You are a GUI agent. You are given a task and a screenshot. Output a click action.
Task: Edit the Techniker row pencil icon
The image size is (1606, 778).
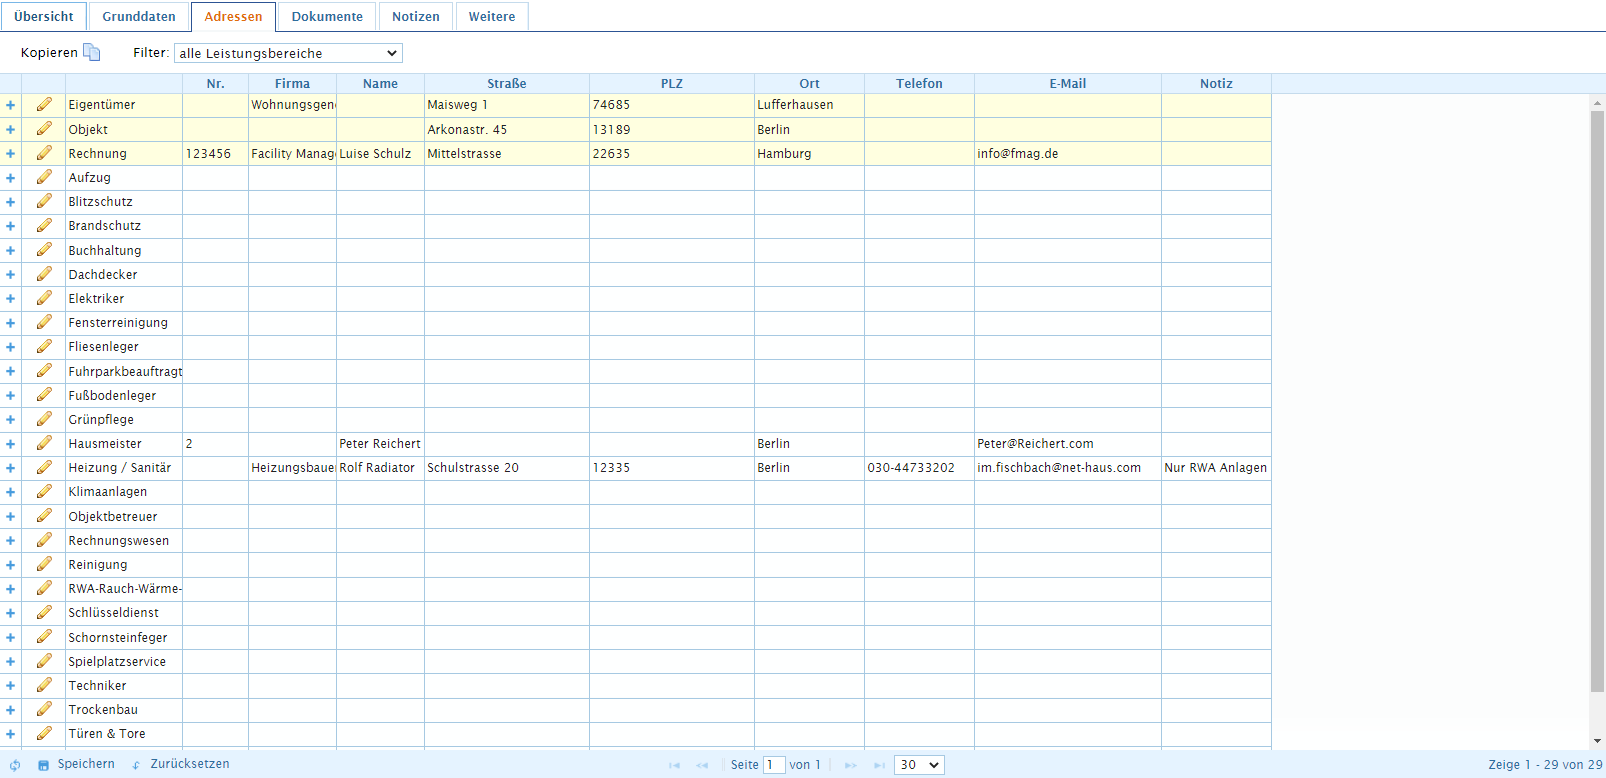click(44, 685)
